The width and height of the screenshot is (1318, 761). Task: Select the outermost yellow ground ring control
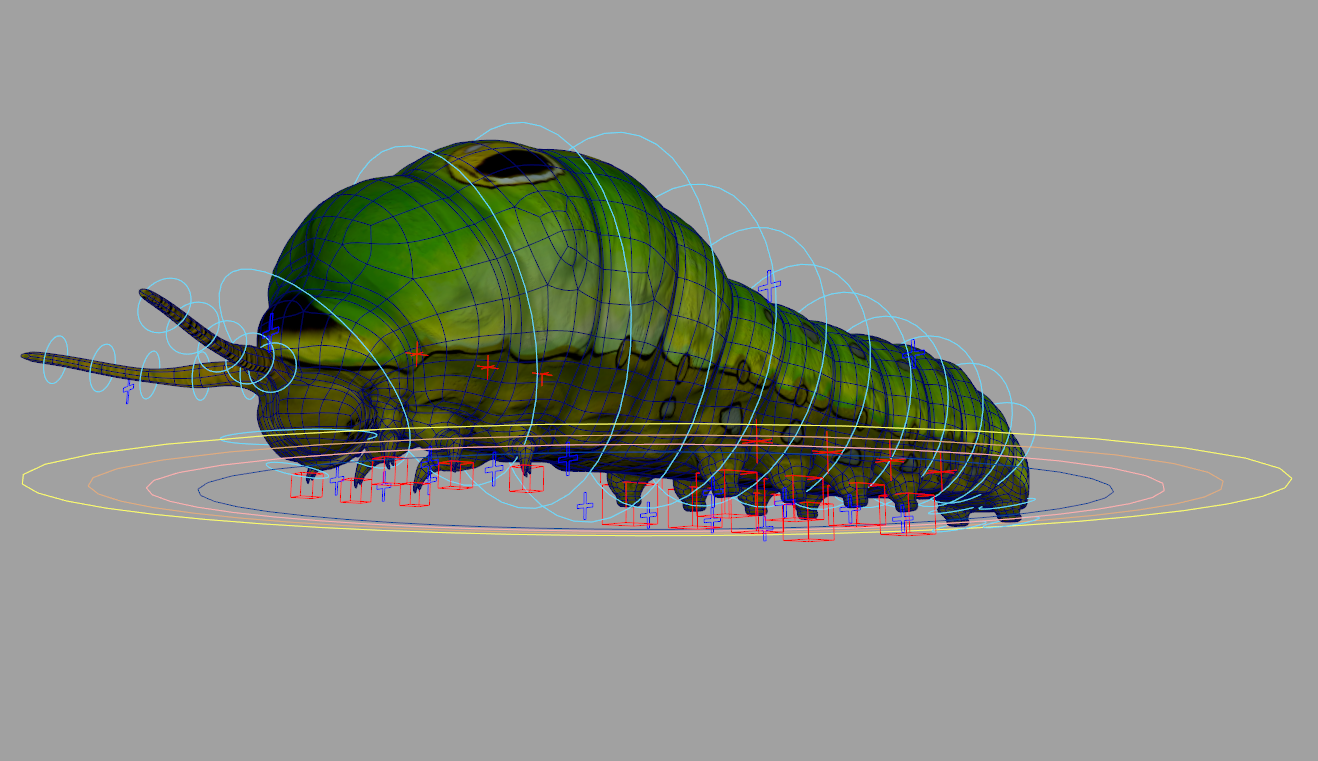point(24,480)
